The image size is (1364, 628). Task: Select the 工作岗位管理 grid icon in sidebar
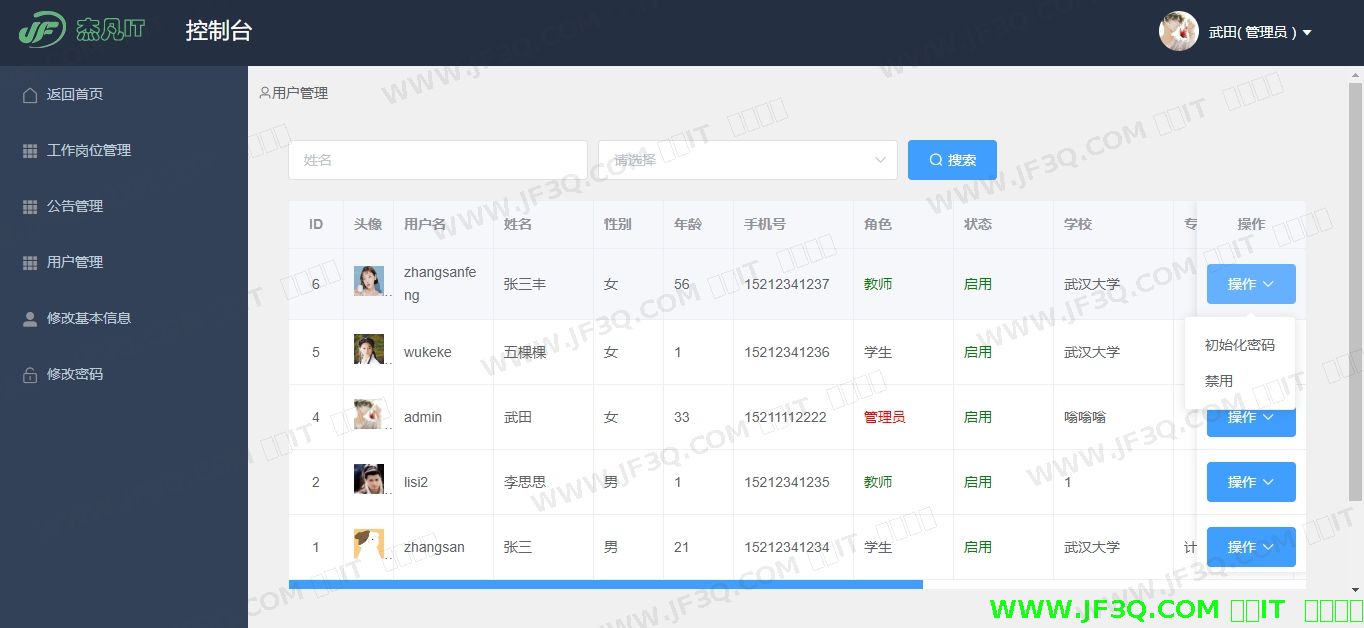[x=28, y=150]
